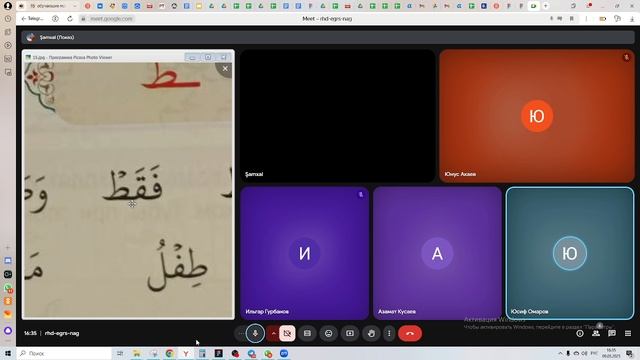Click the Şamxal black video tile
This screenshot has height=360, width=640.
coord(338,116)
